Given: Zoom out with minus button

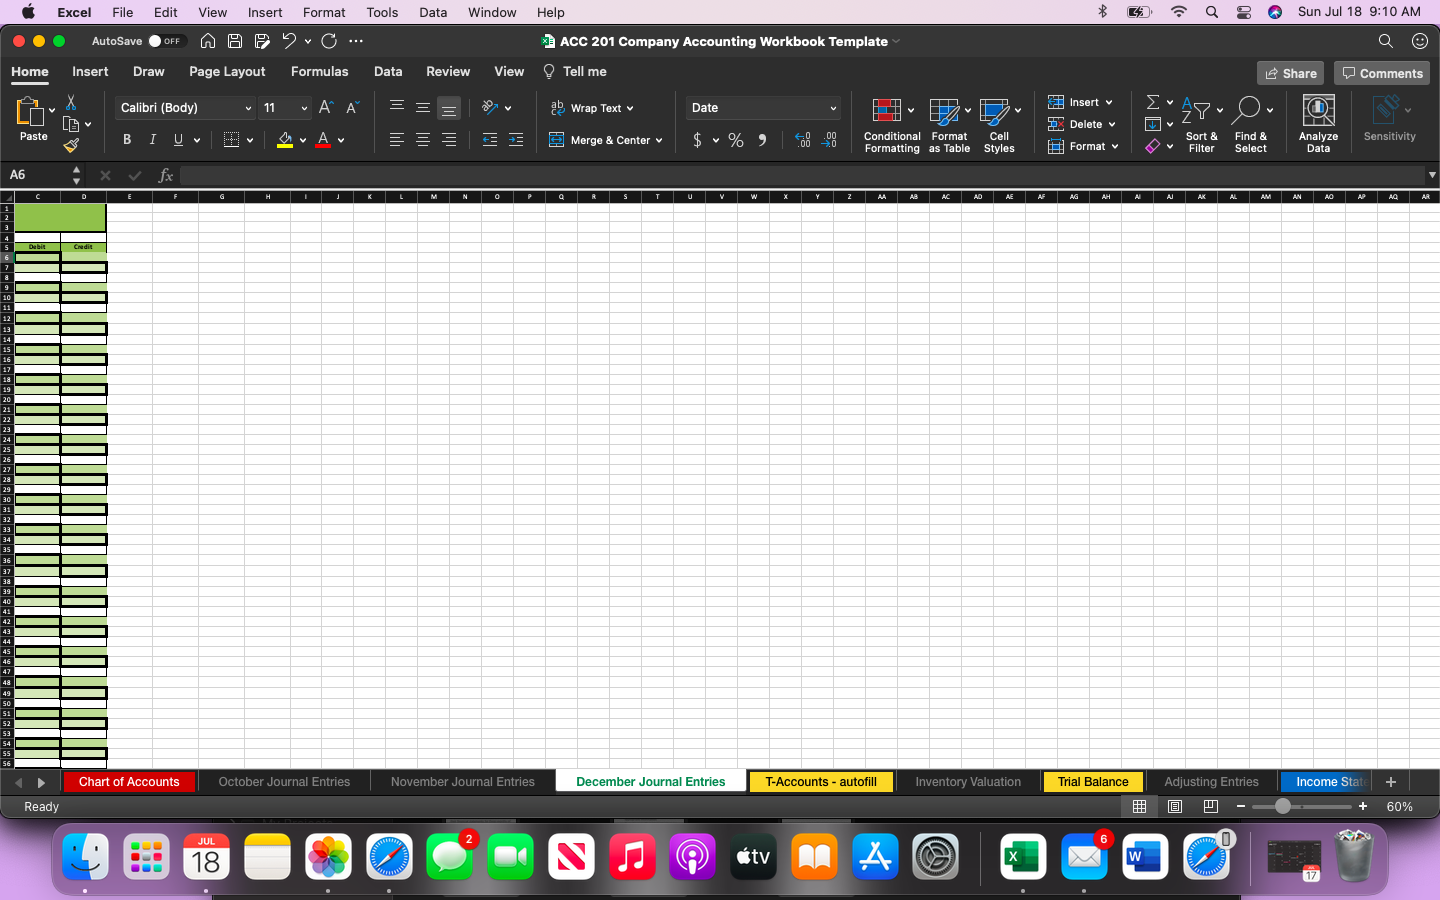Looking at the screenshot, I should tap(1241, 806).
